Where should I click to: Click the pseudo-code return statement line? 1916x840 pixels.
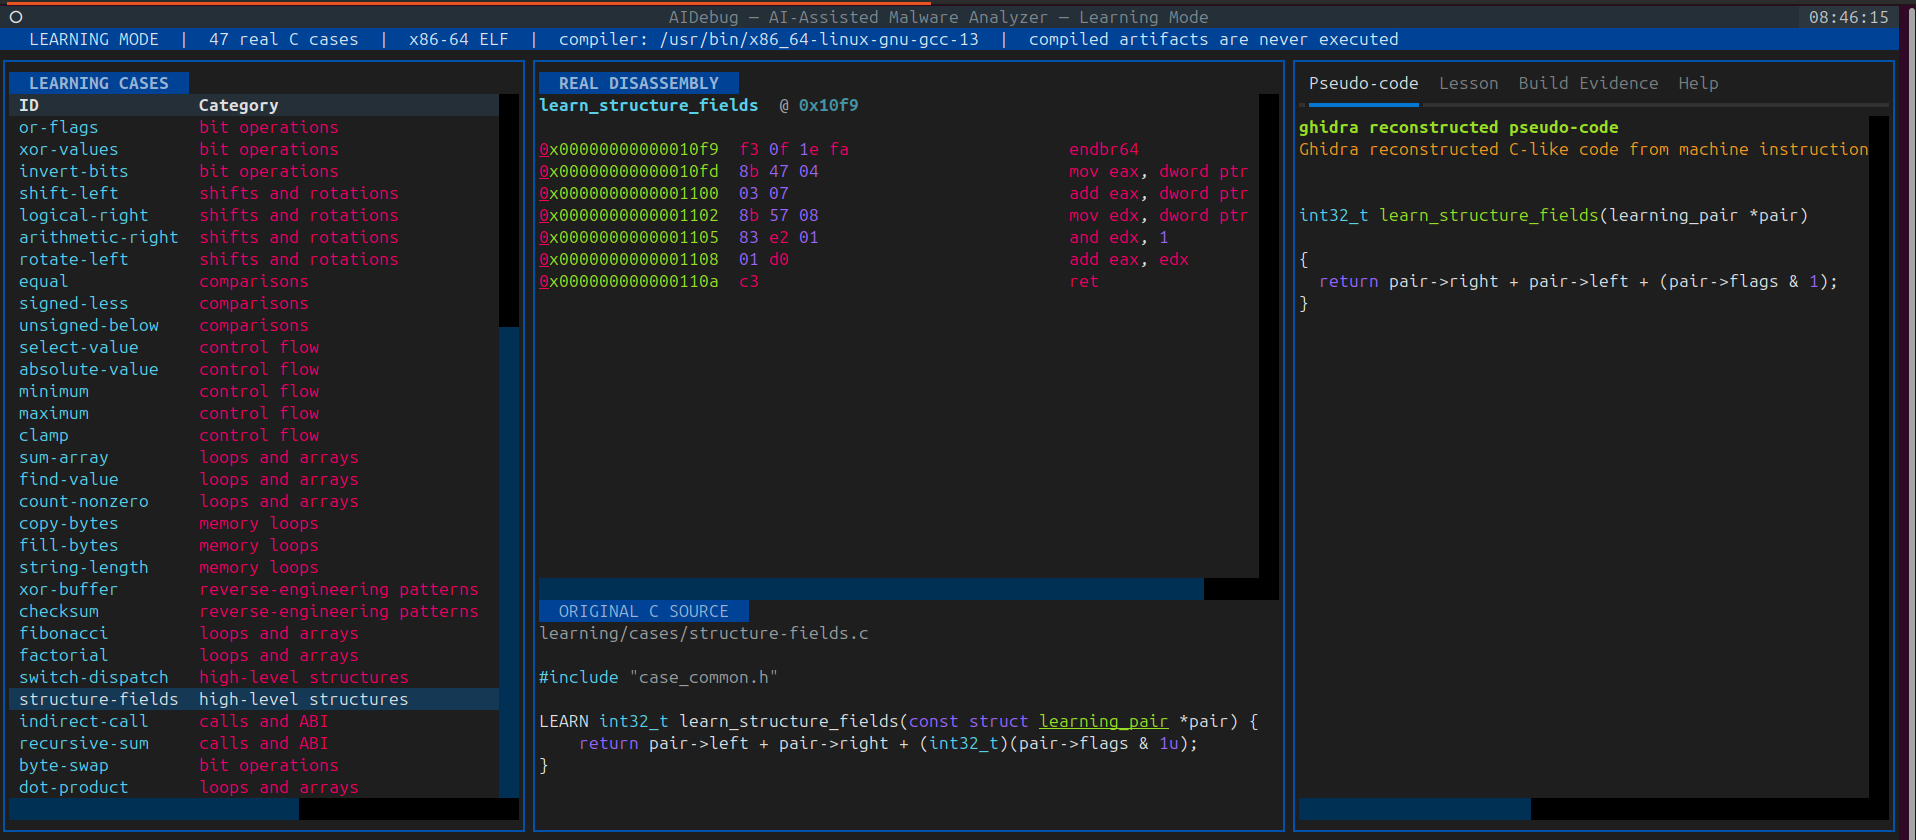click(x=1578, y=281)
